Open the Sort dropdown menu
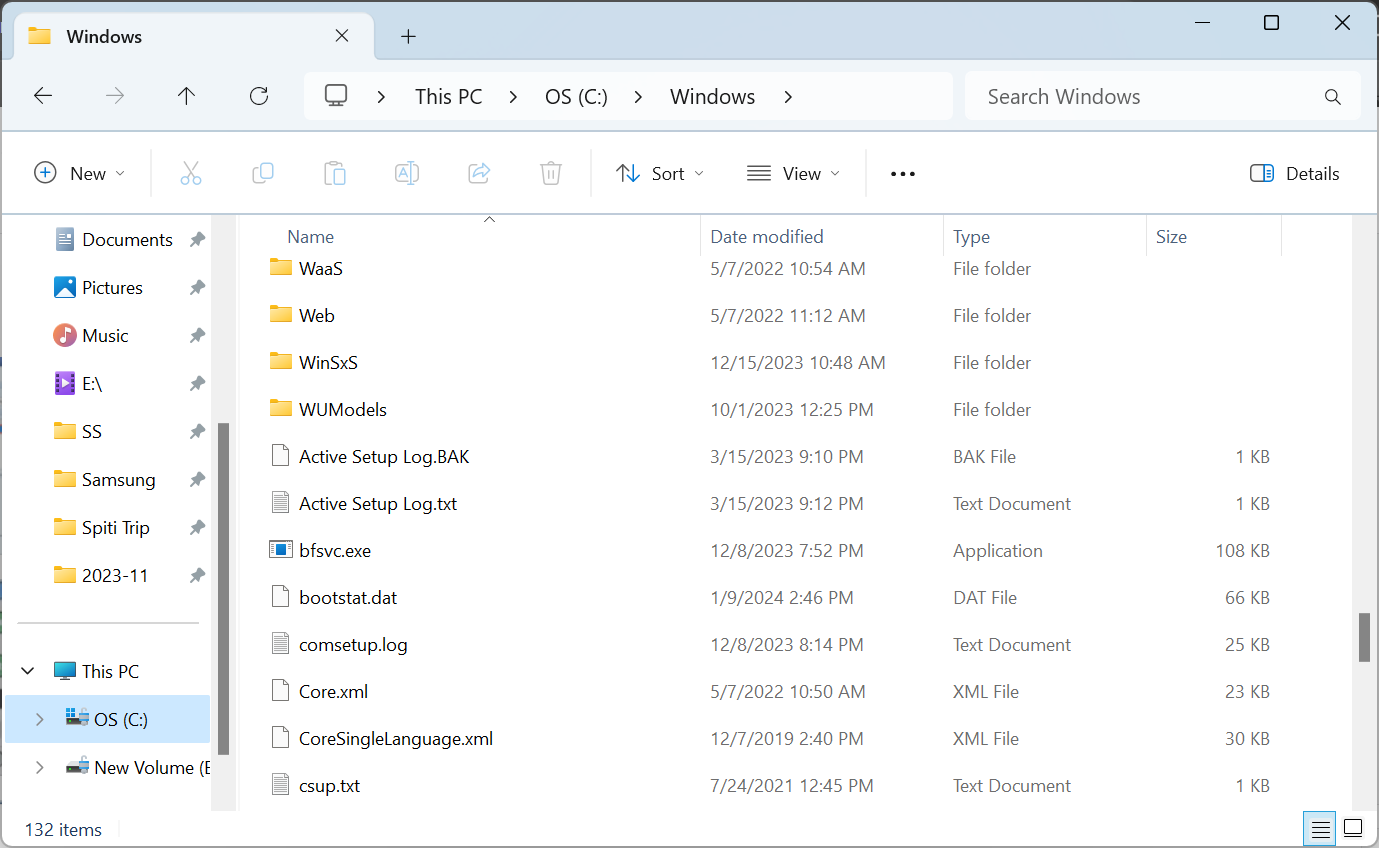 660,173
